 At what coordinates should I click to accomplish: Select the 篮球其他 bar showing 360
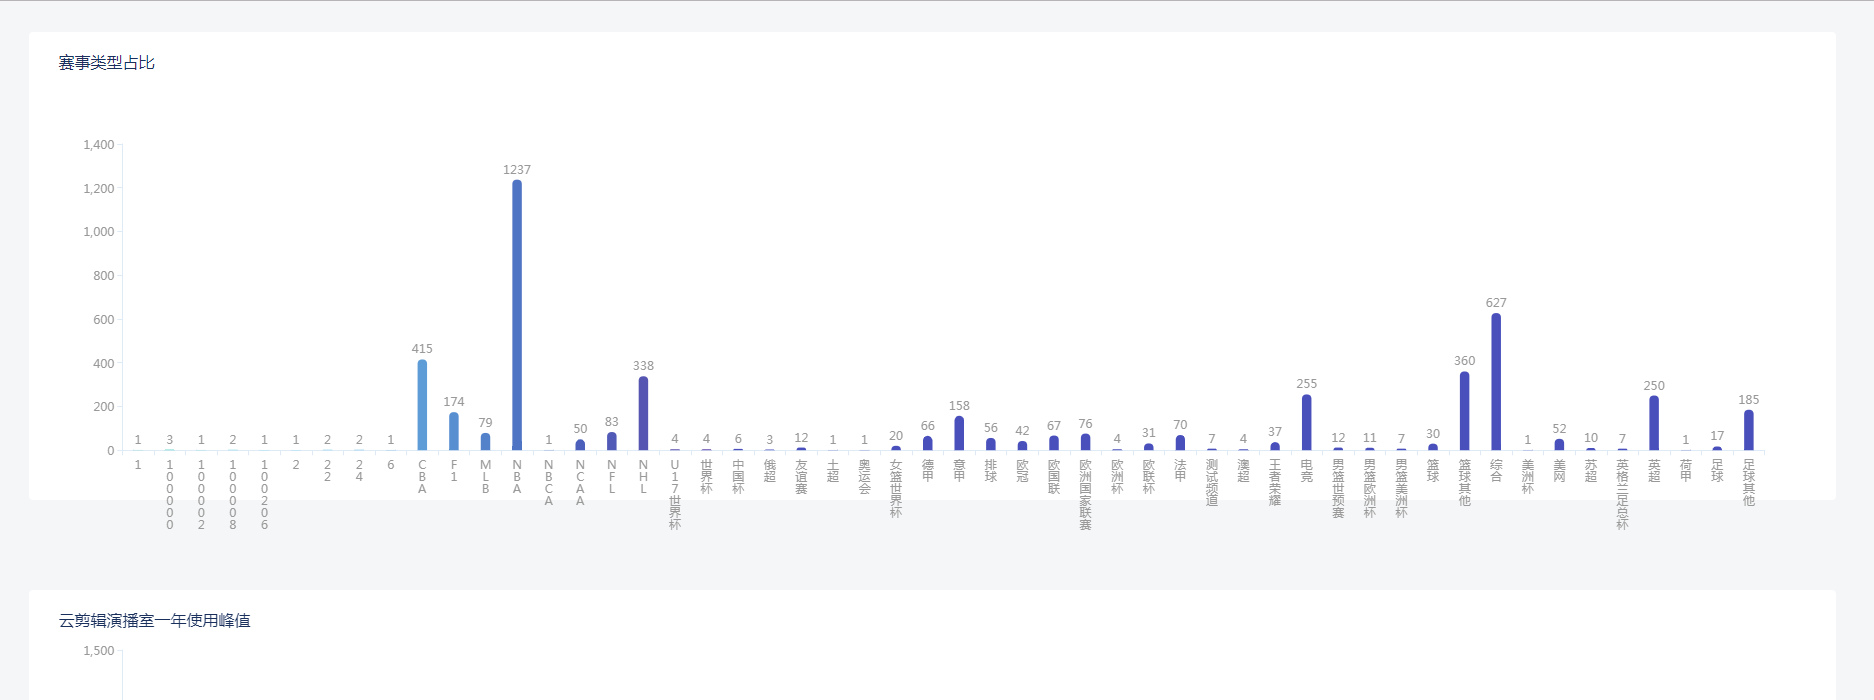pos(1465,411)
